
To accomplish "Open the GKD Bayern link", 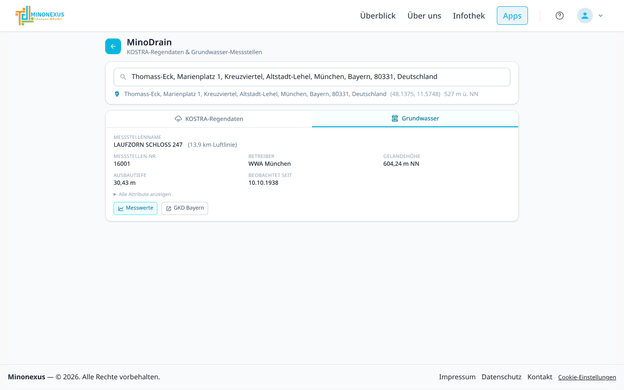I will click(185, 208).
